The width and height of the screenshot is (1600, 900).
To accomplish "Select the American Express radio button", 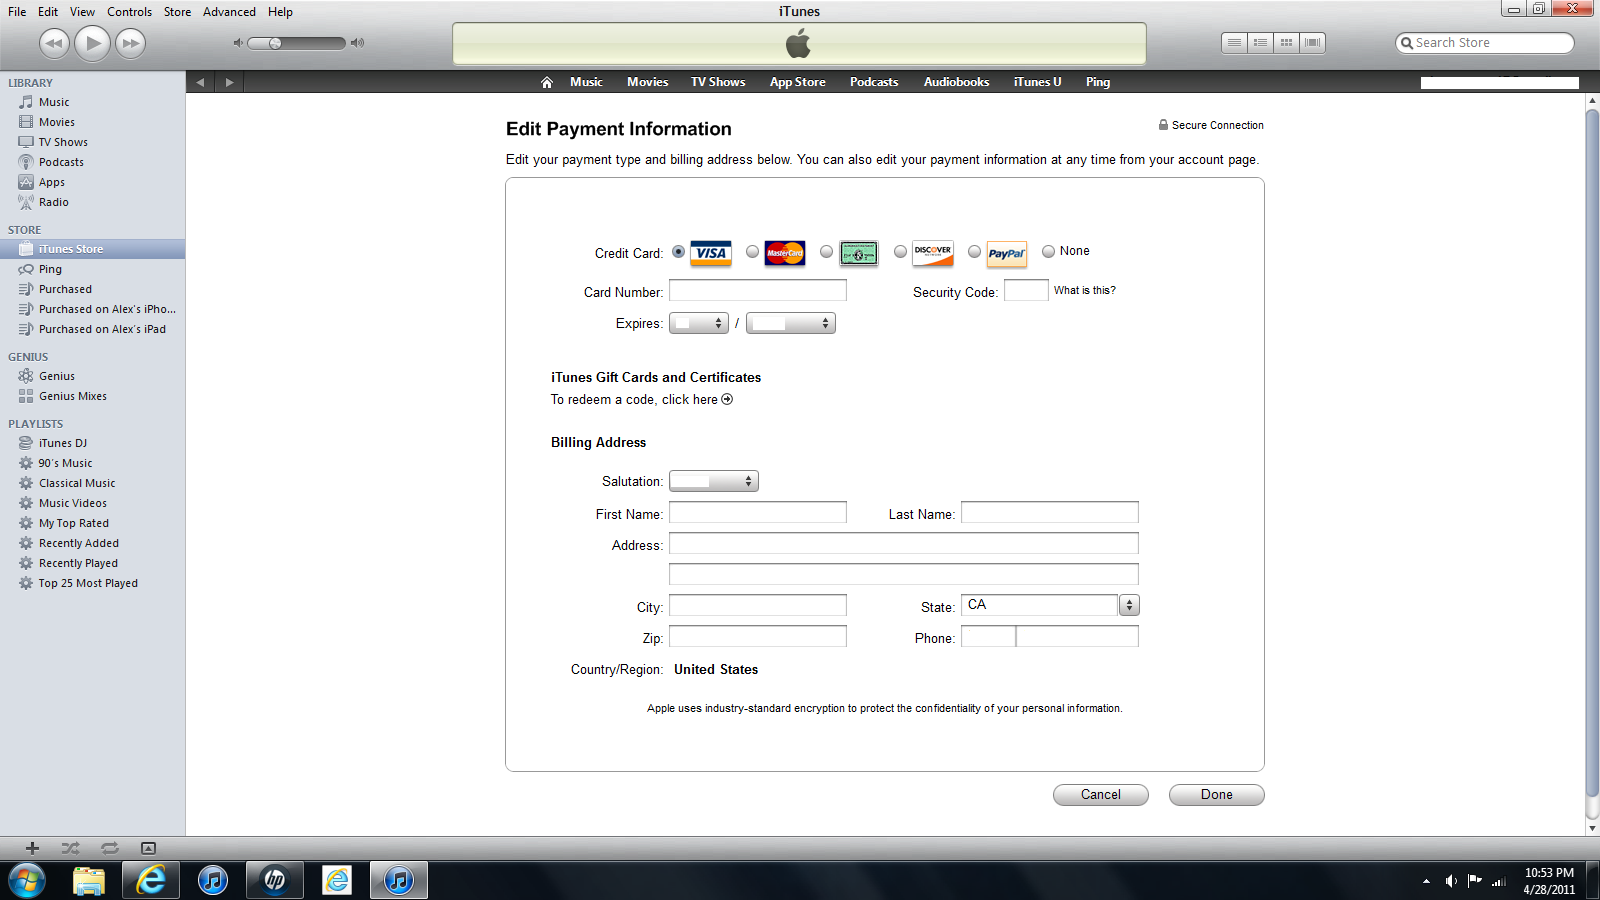I will (x=826, y=252).
